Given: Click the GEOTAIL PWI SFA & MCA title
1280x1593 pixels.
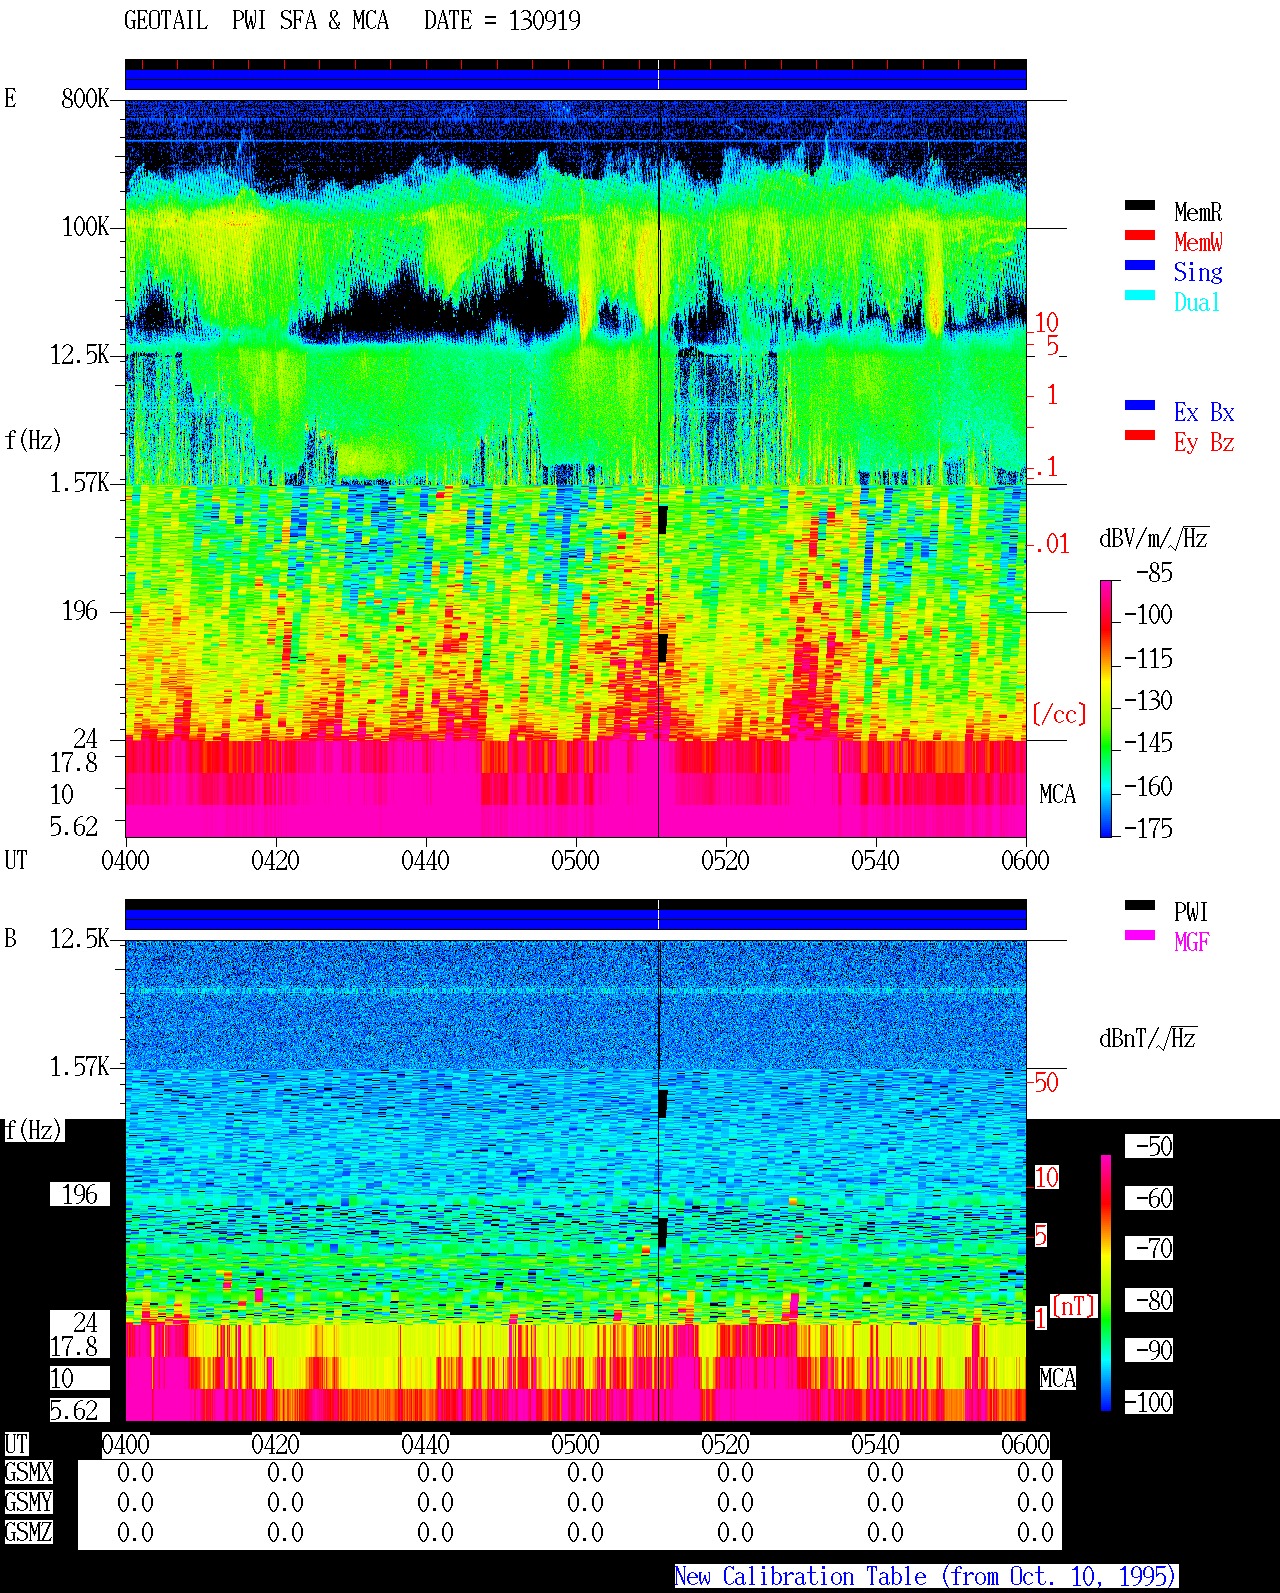Looking at the screenshot, I should pos(256,21).
